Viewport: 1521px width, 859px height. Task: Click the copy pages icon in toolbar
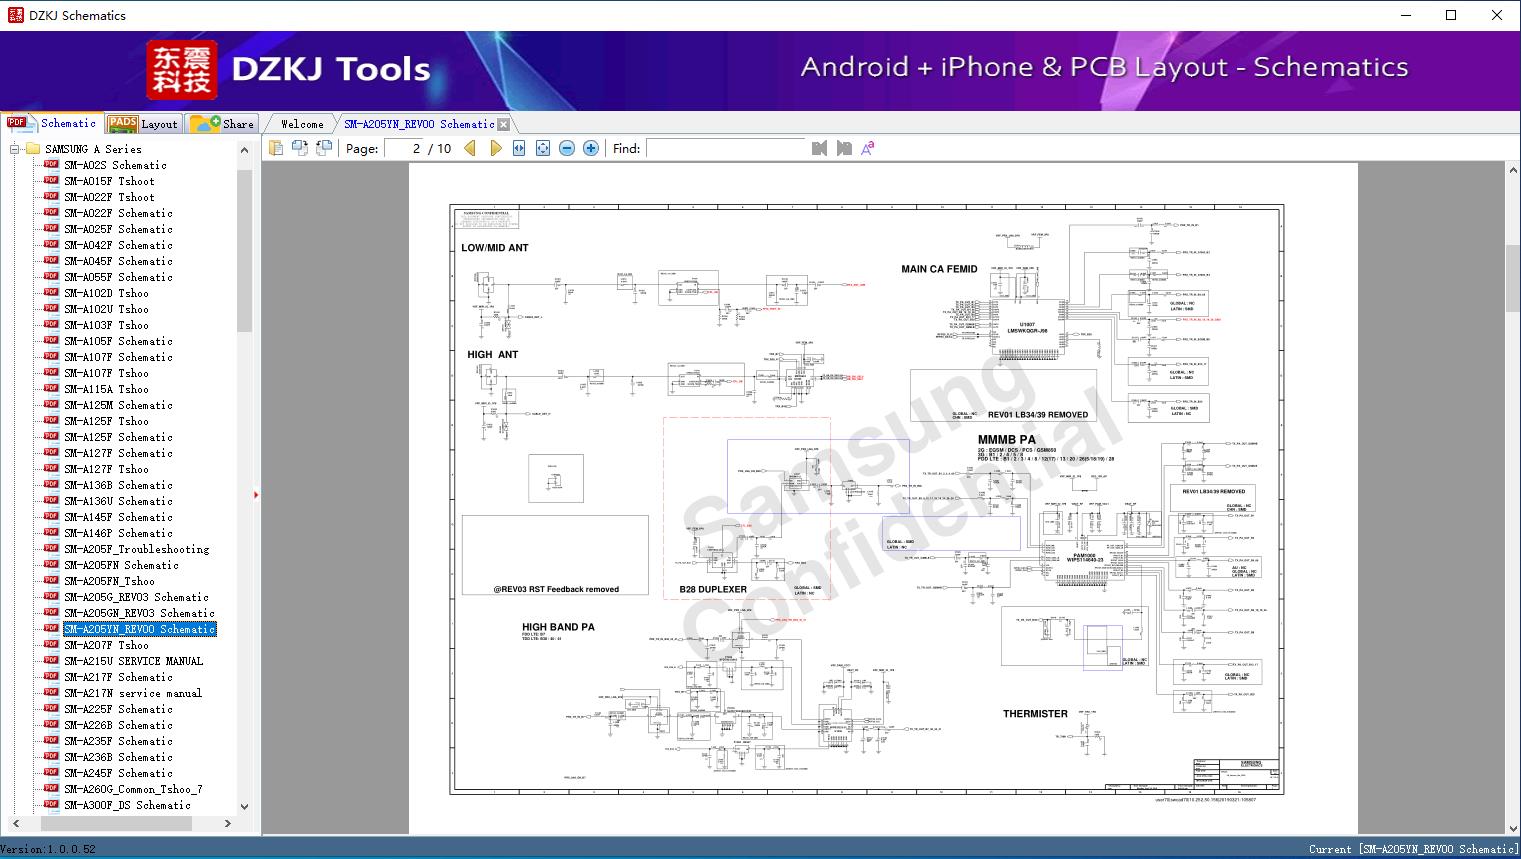pos(275,148)
